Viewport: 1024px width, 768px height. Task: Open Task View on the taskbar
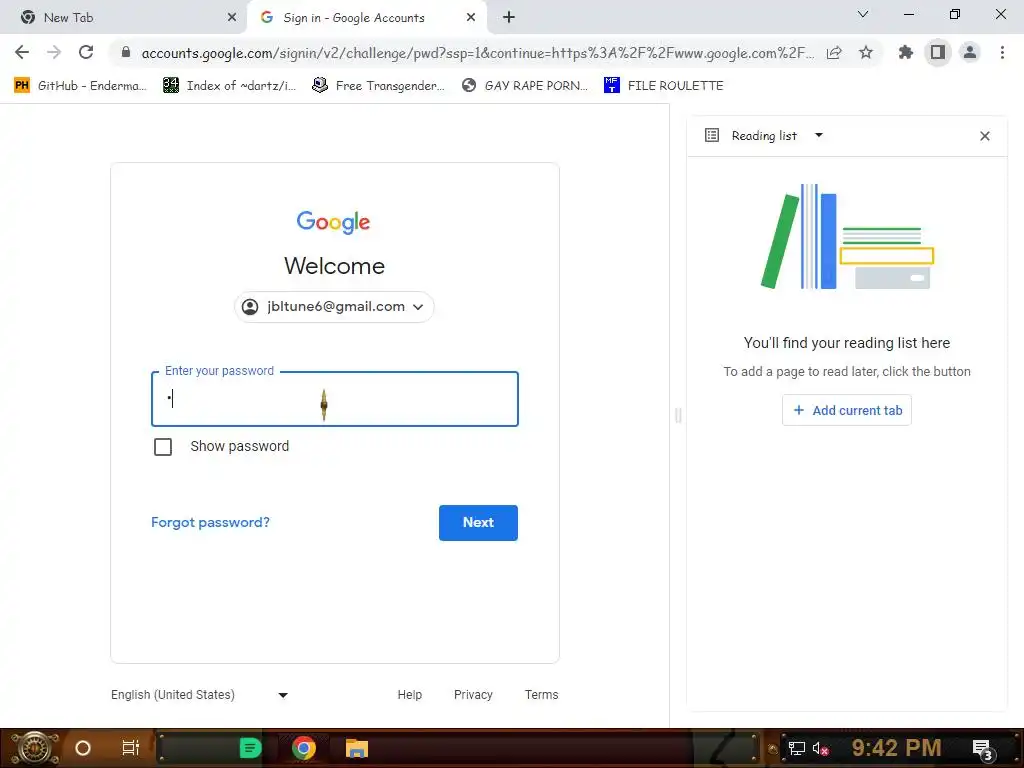[x=131, y=748]
